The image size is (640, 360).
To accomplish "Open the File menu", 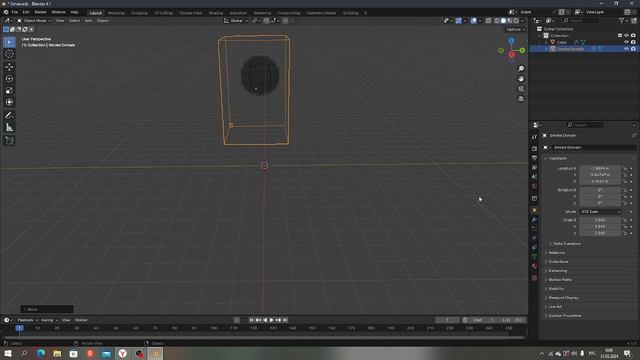I will 15,12.
